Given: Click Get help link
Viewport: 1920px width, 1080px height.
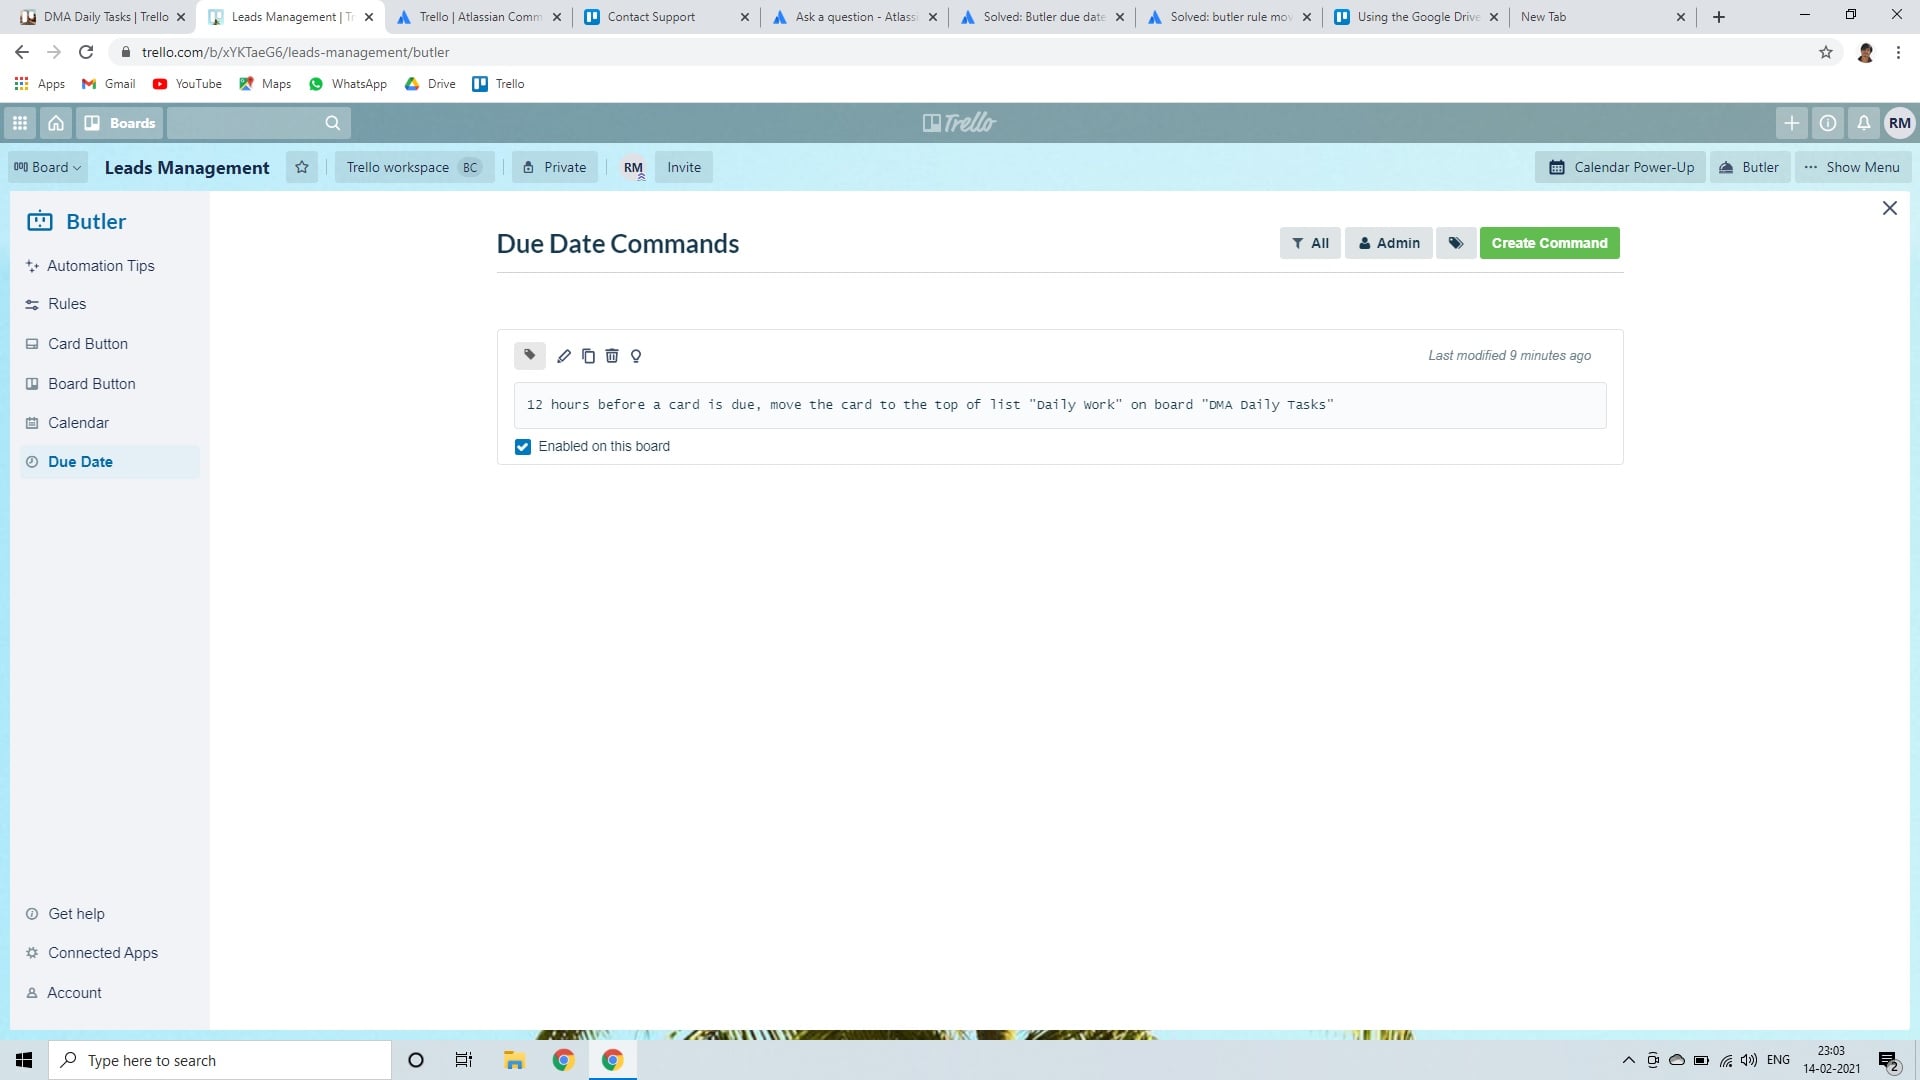Looking at the screenshot, I should point(76,914).
